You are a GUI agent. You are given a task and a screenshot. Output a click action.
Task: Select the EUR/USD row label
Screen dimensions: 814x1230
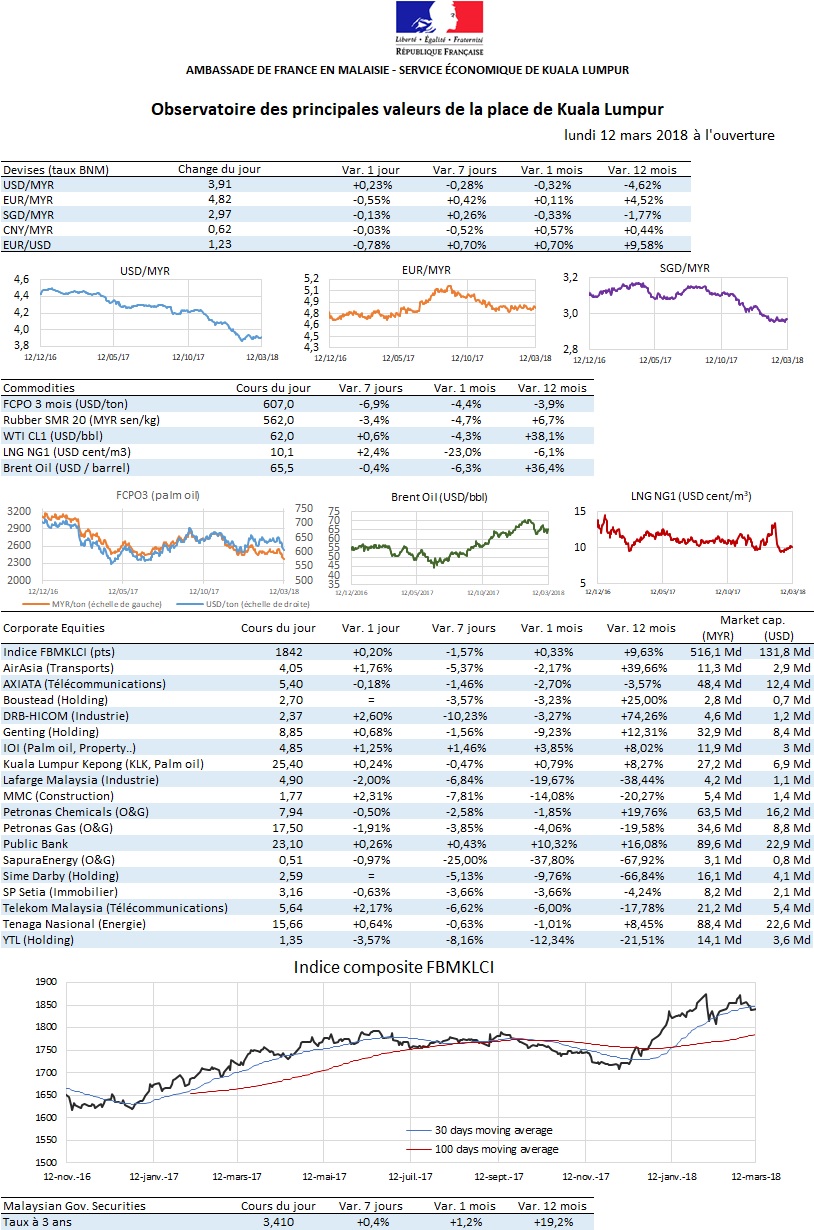tap(30, 243)
